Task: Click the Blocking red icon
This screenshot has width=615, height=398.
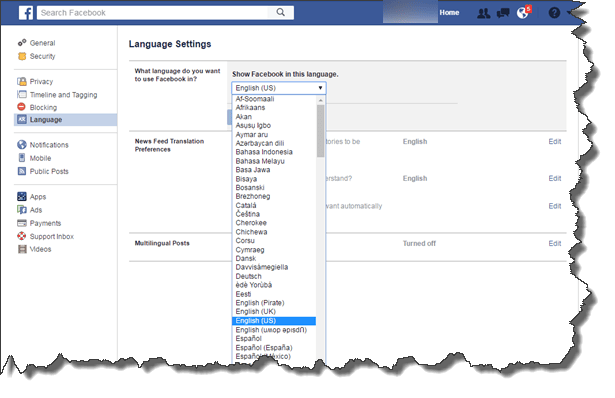Action: (x=22, y=107)
